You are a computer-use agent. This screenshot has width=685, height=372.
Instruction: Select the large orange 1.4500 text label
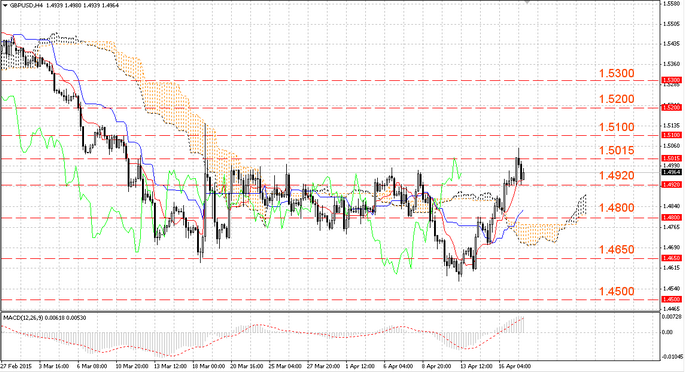pyautogui.click(x=616, y=291)
